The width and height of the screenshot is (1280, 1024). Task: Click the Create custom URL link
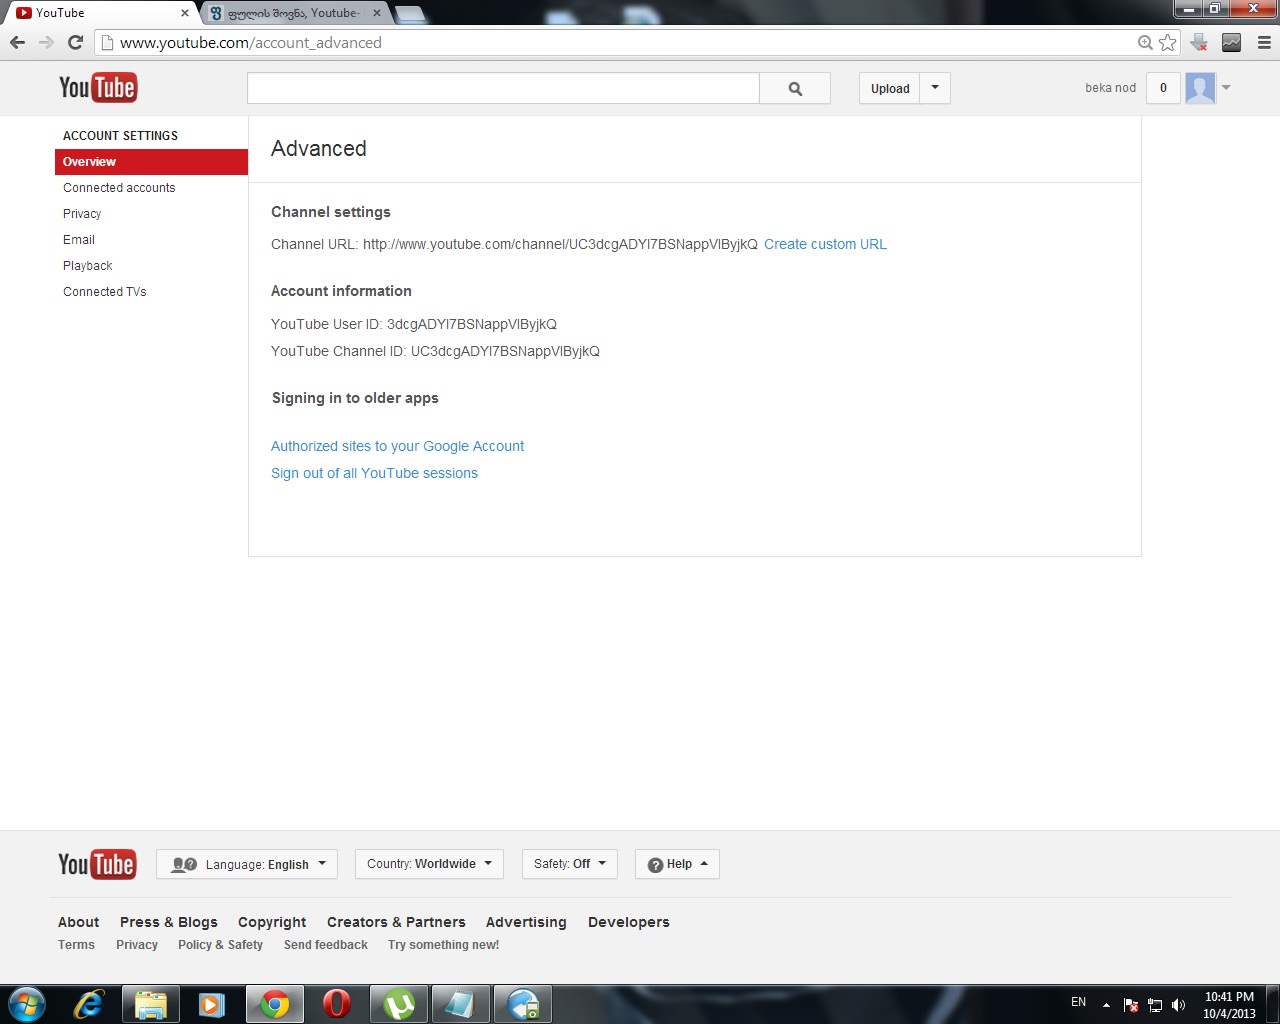click(x=825, y=244)
